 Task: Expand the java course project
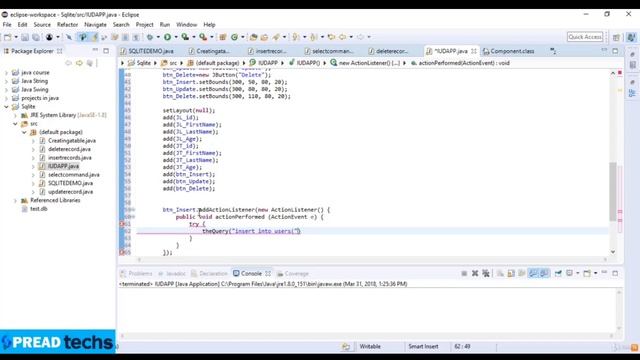(7, 73)
